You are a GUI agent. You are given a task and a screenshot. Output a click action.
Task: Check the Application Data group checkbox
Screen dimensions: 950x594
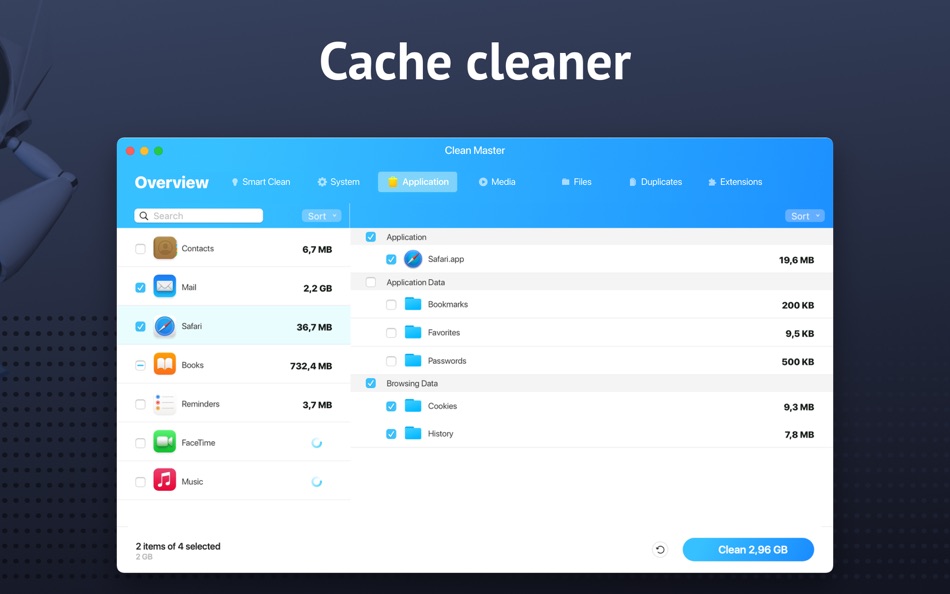tap(371, 282)
